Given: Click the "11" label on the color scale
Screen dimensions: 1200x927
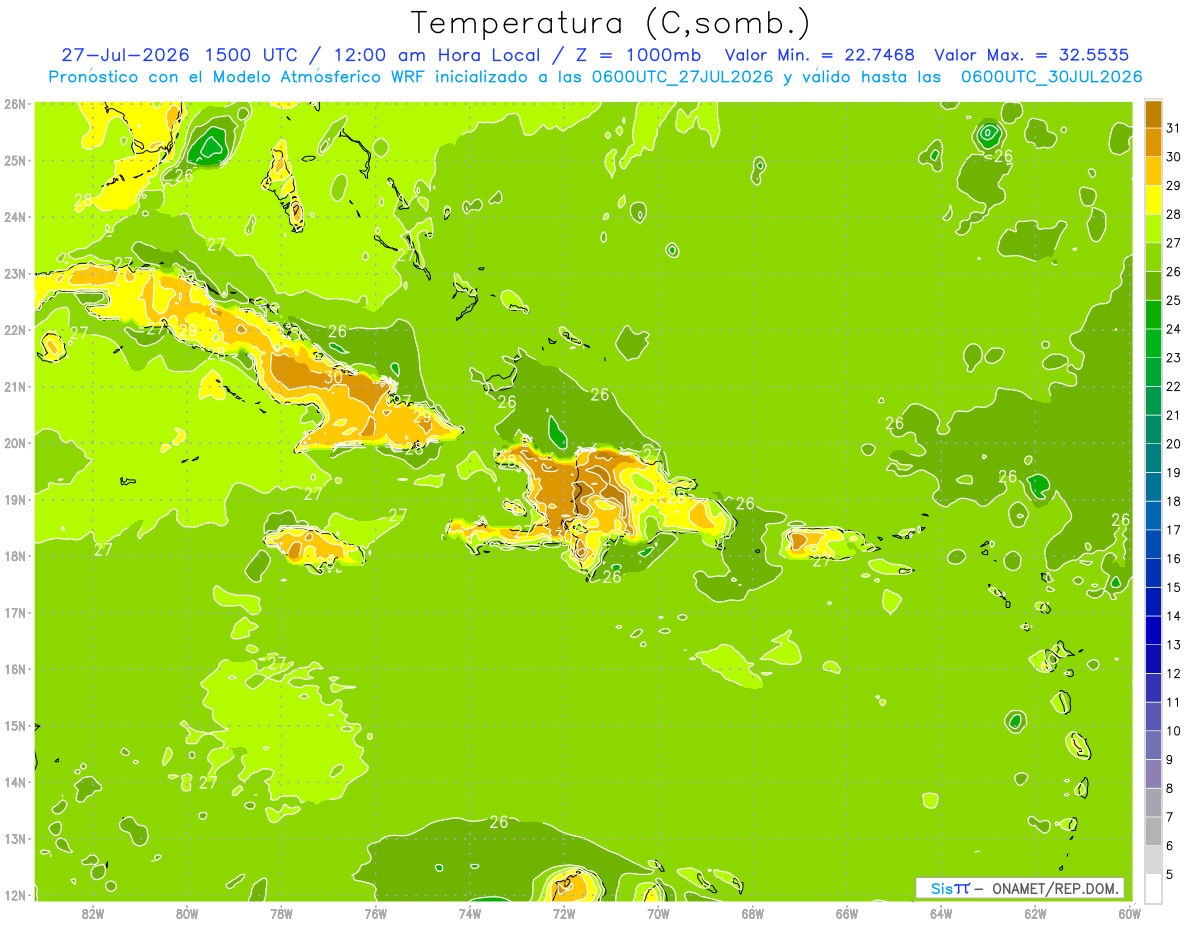Looking at the screenshot, I should tap(1173, 703).
